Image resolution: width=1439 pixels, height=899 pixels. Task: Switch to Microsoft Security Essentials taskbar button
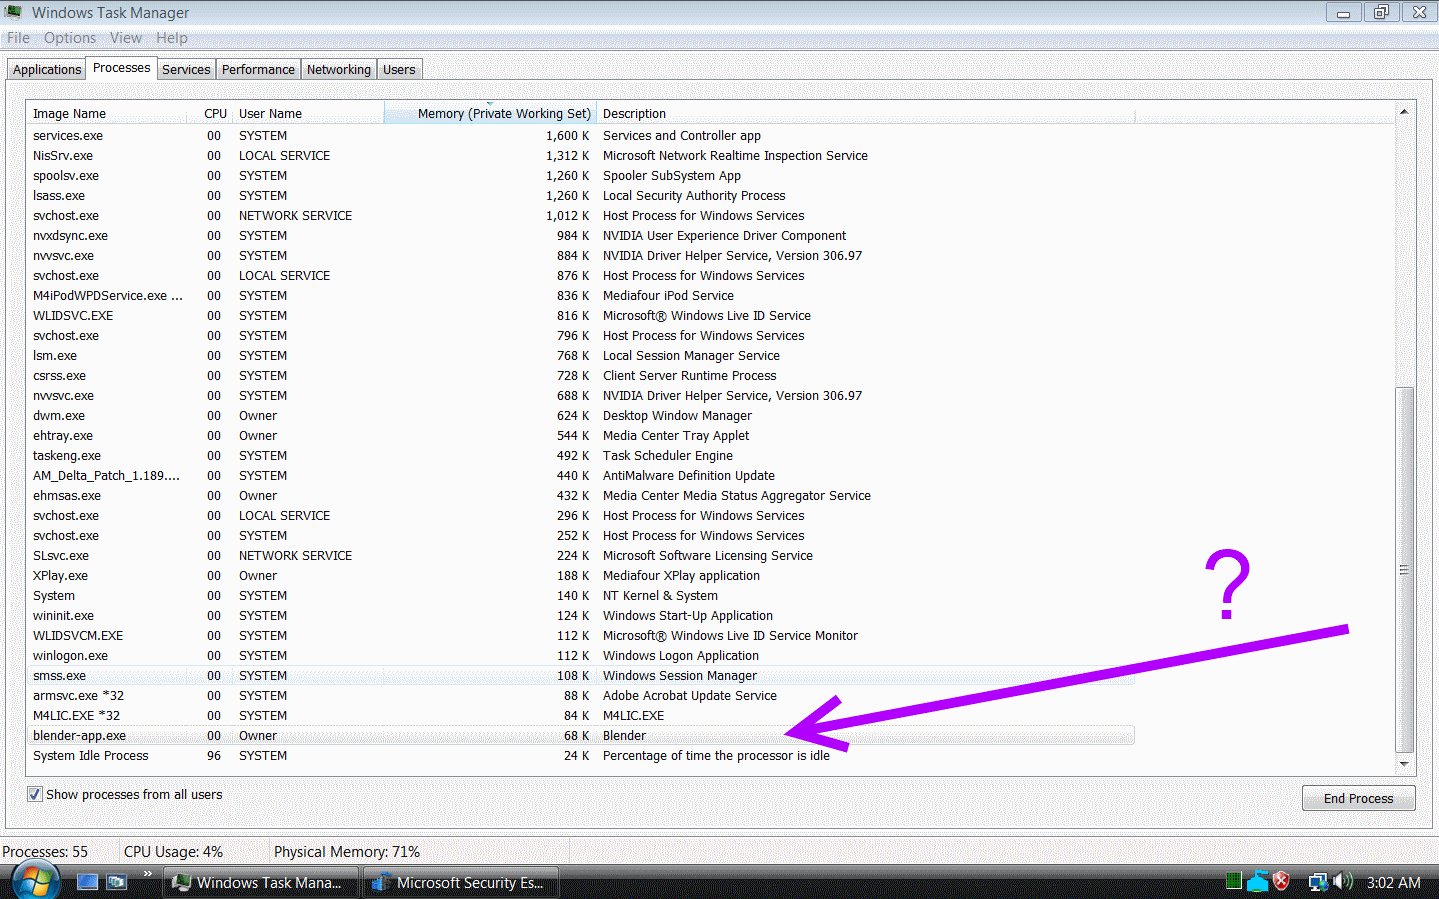point(460,883)
